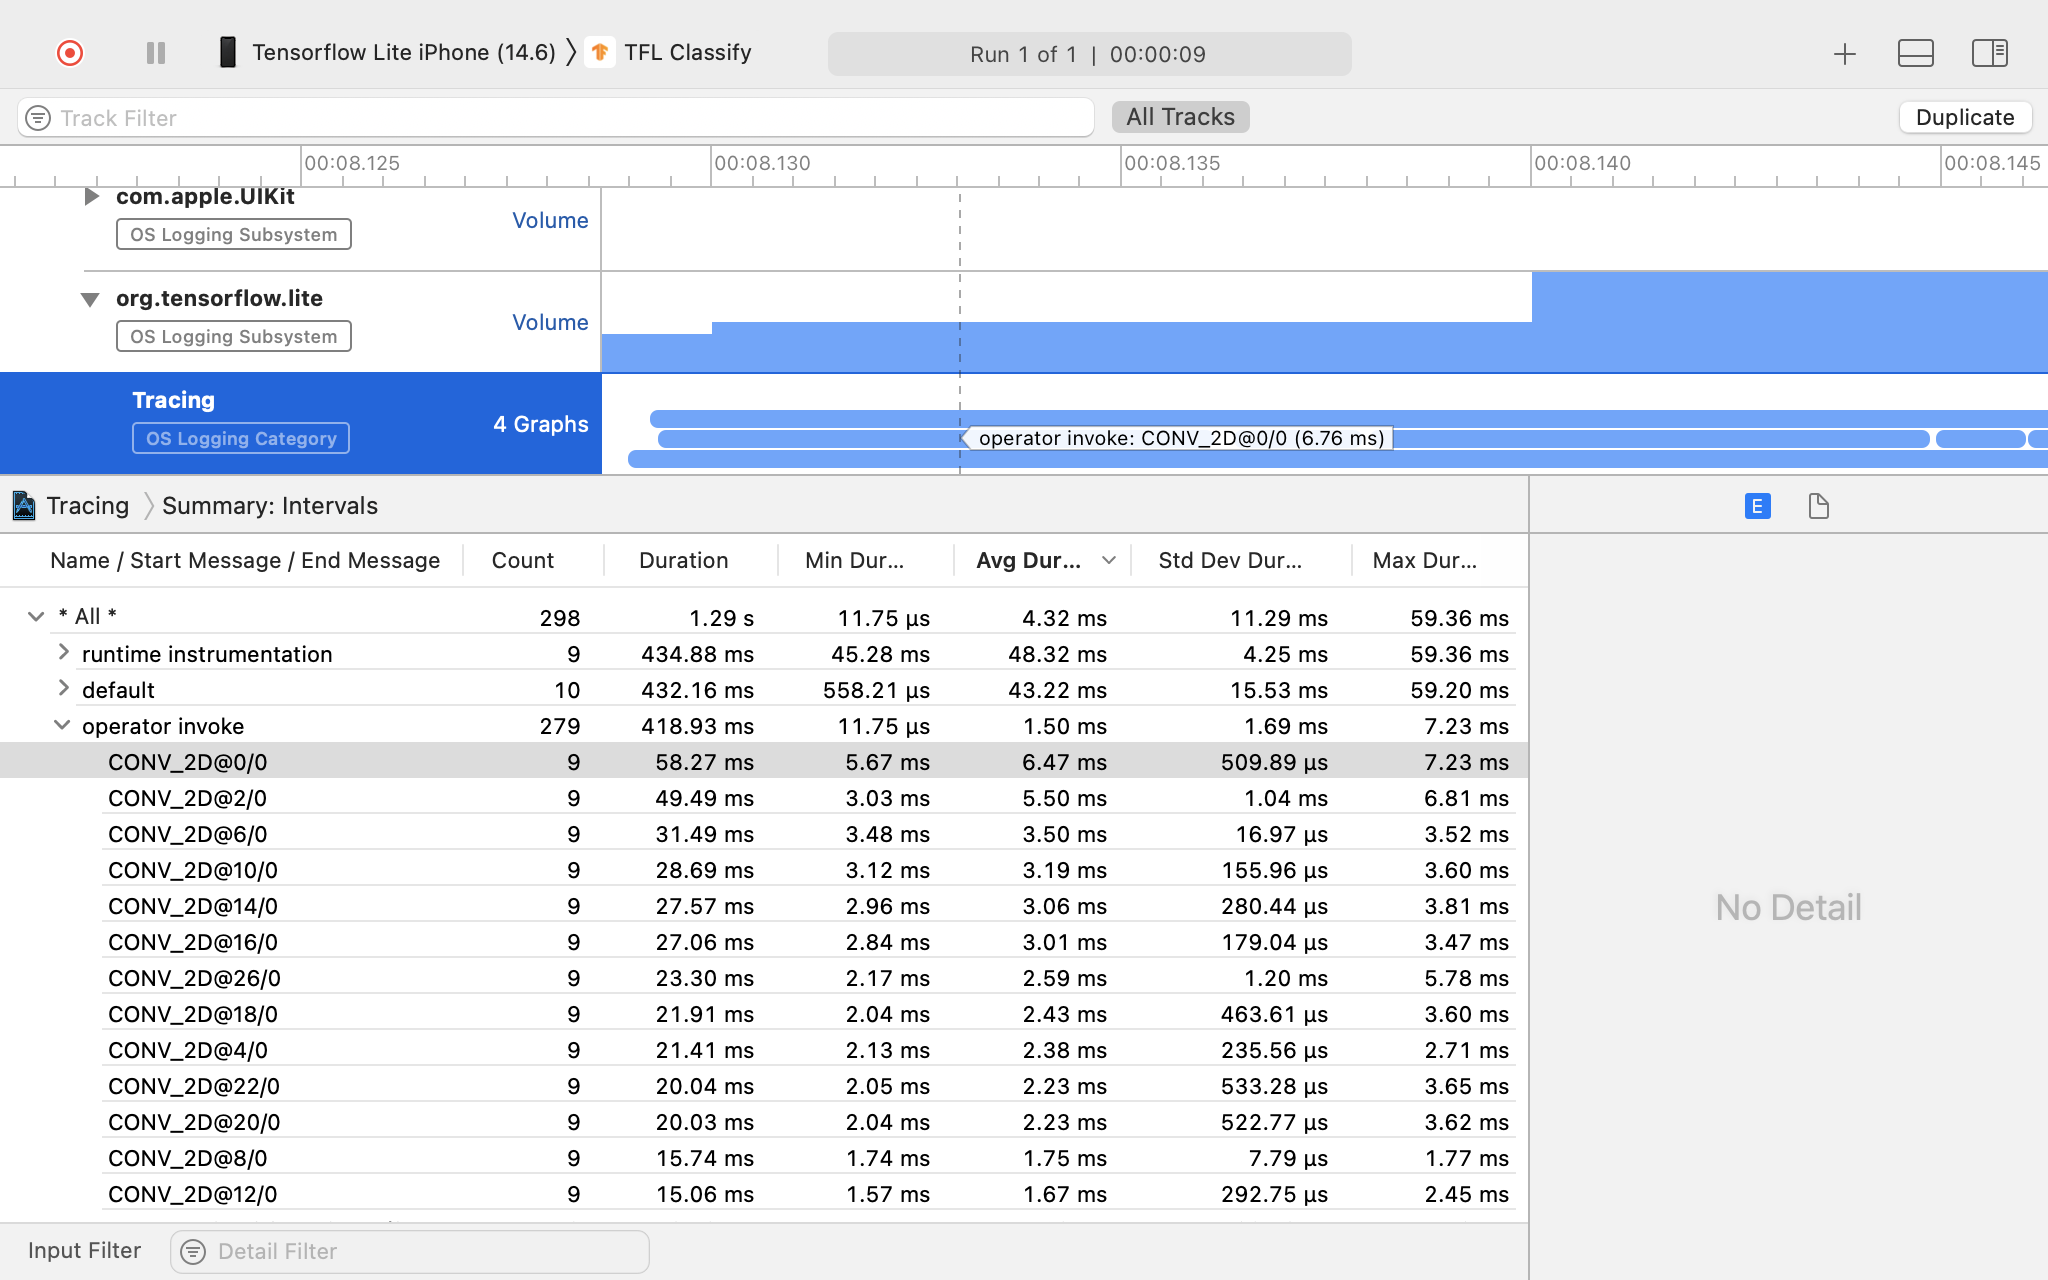2048x1280 pixels.
Task: Click the record button in toolbar
Action: 68,53
